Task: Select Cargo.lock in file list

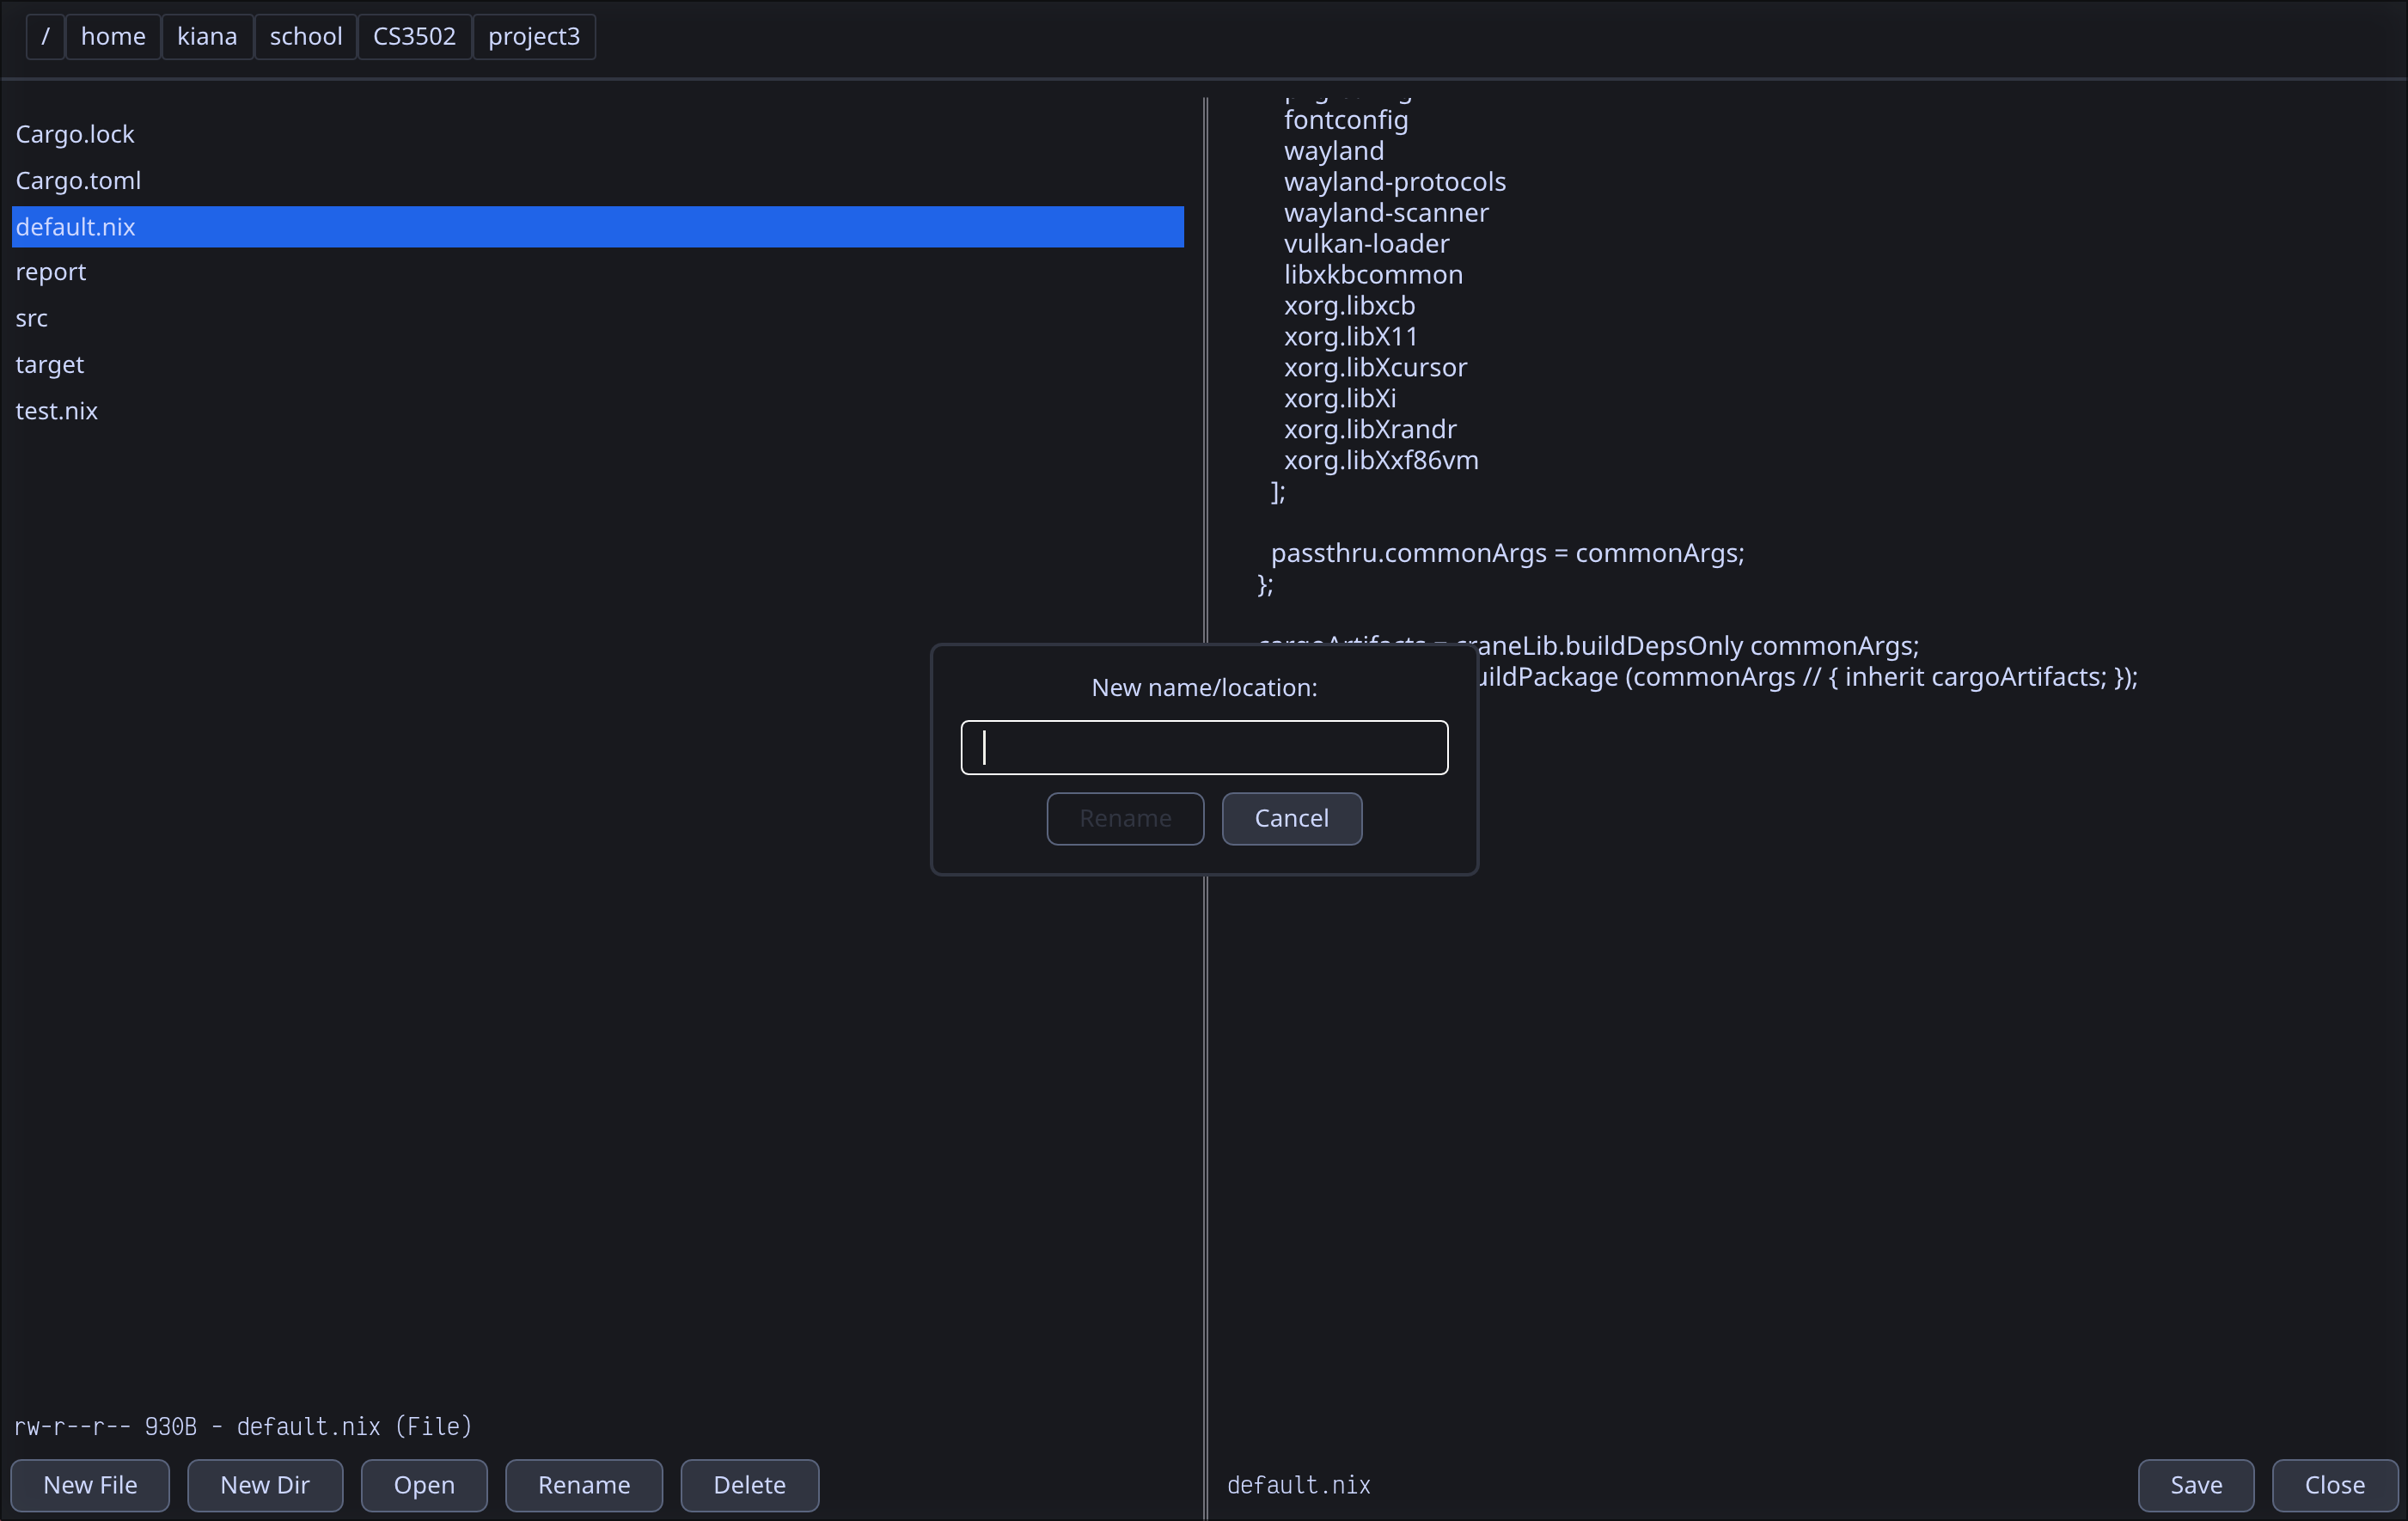Action: (75, 134)
